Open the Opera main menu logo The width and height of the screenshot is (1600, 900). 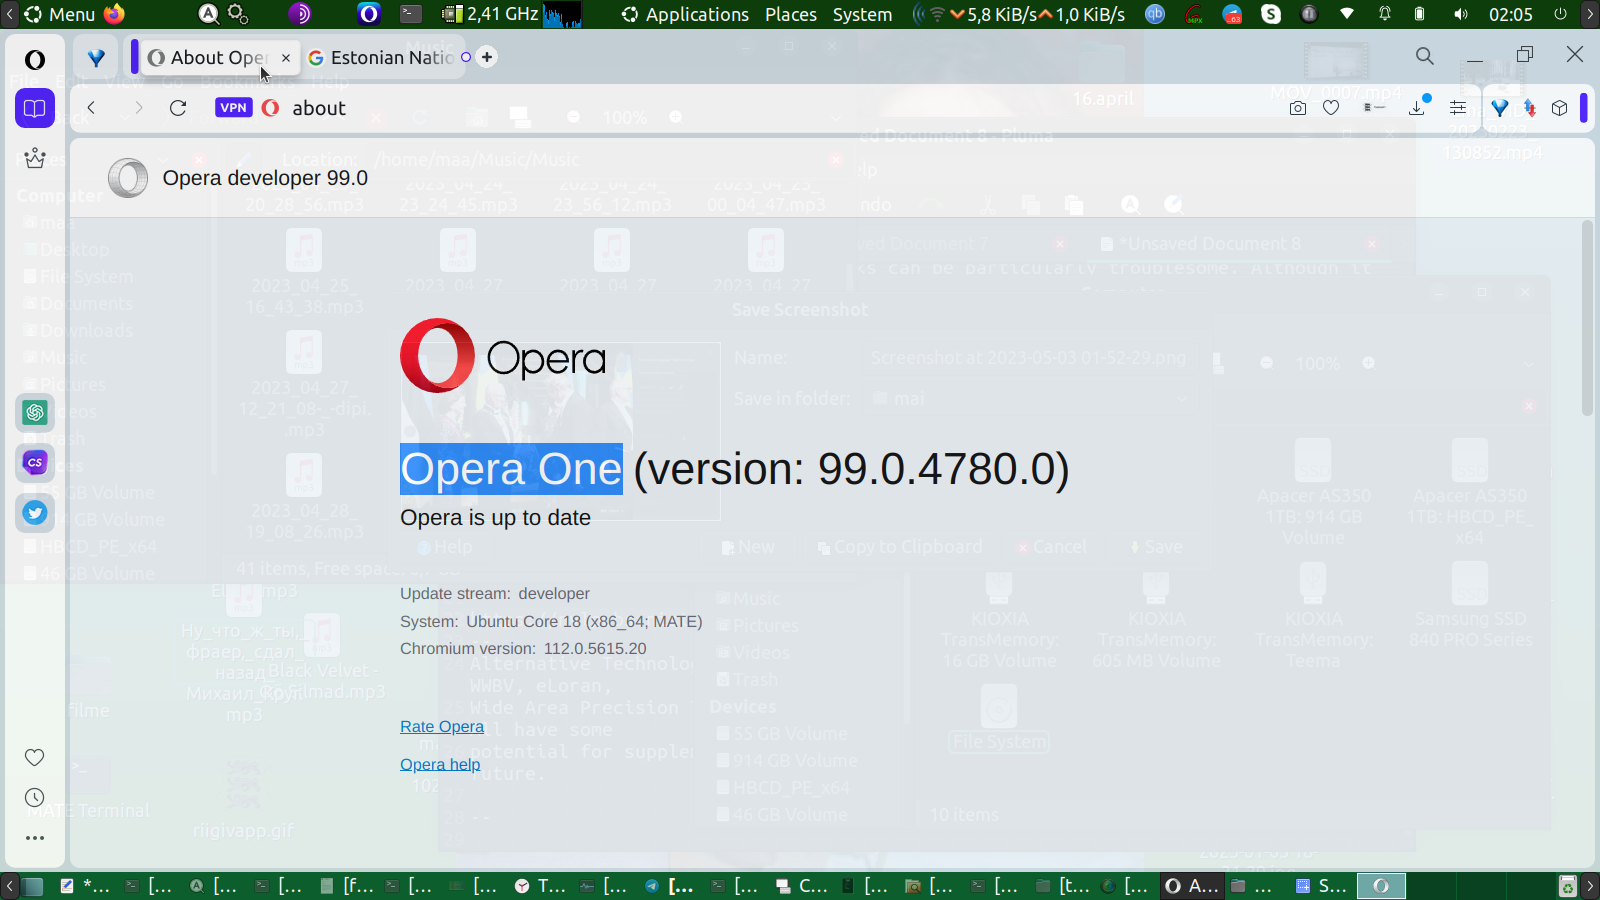click(35, 60)
